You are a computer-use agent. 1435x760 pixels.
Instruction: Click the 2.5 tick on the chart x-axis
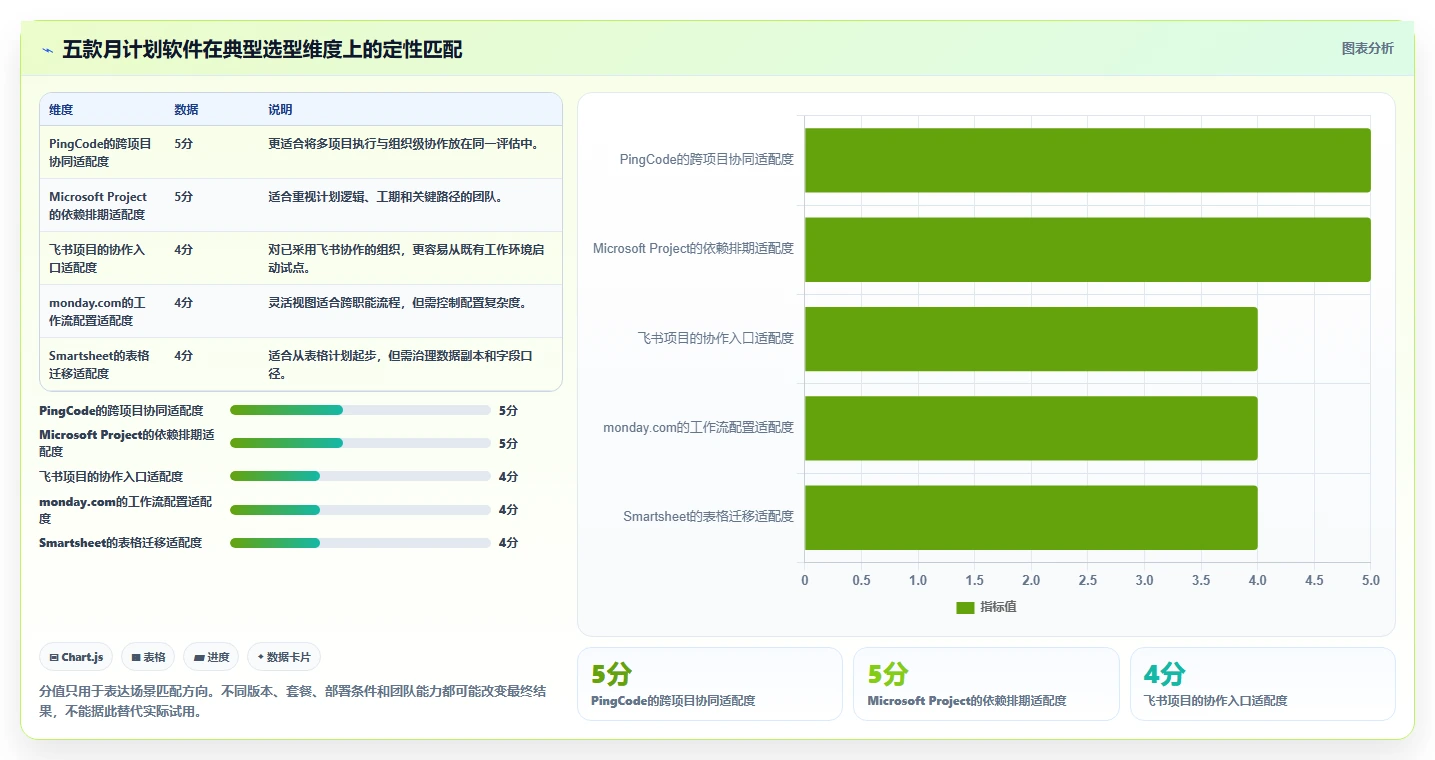1087,580
